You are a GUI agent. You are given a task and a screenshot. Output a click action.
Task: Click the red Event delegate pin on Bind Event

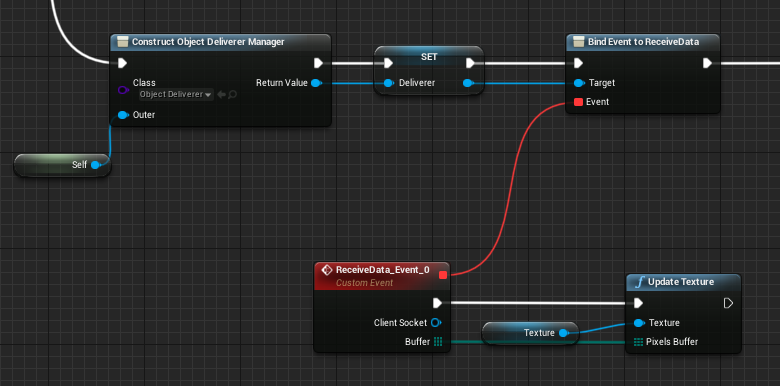click(x=579, y=102)
